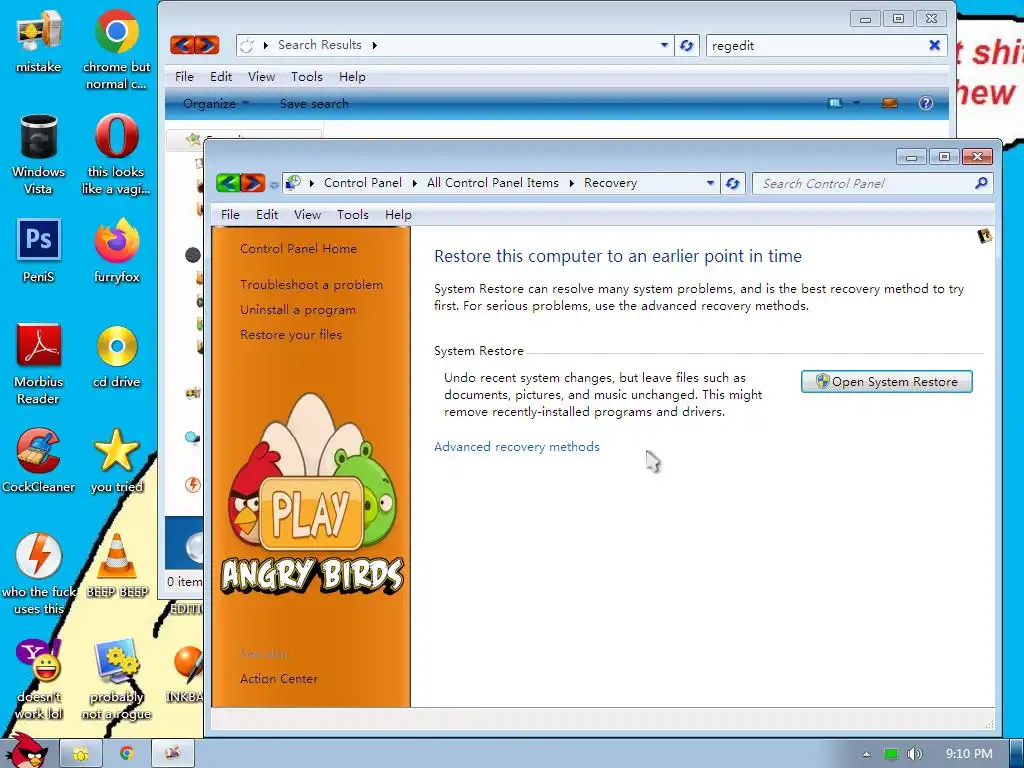Open recent pages dropdown in Recovery window
Viewport: 1024px width, 768px height.
coord(274,185)
